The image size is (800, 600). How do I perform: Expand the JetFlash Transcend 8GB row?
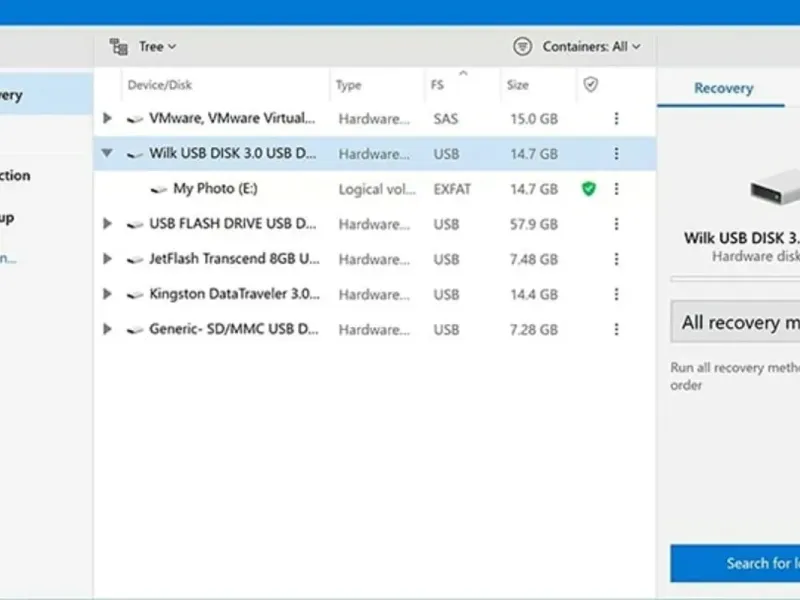107,259
